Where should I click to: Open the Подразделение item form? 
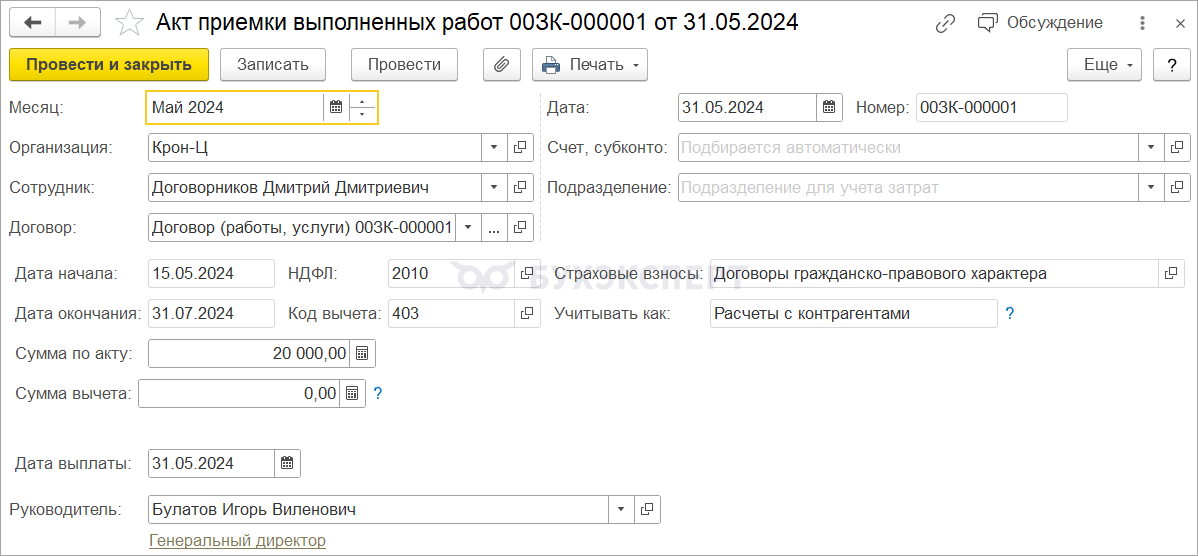(x=1177, y=187)
